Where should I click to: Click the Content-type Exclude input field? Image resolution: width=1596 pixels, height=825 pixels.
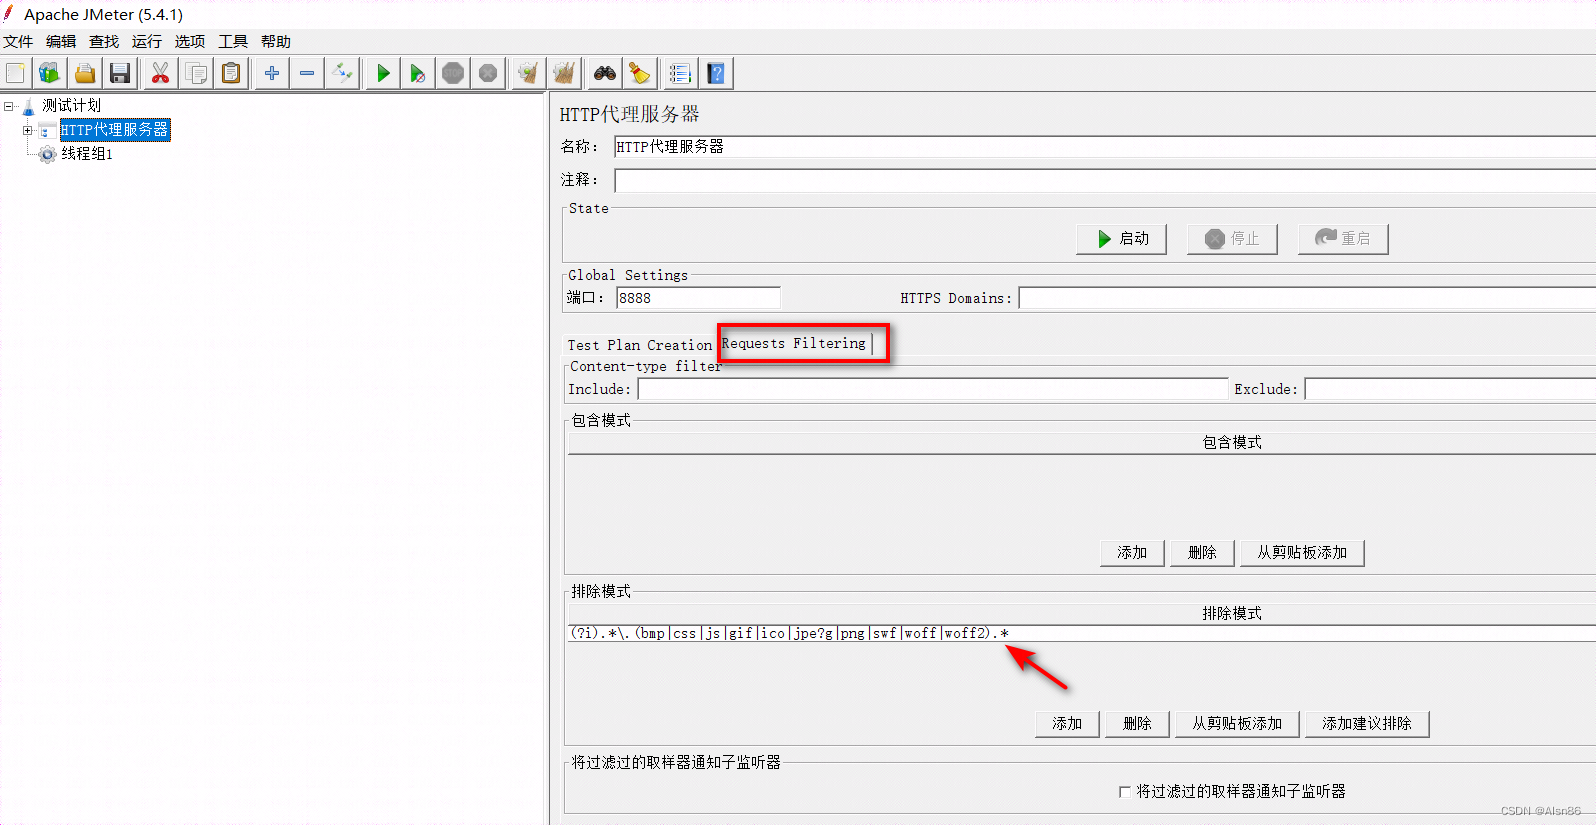[1450, 389]
